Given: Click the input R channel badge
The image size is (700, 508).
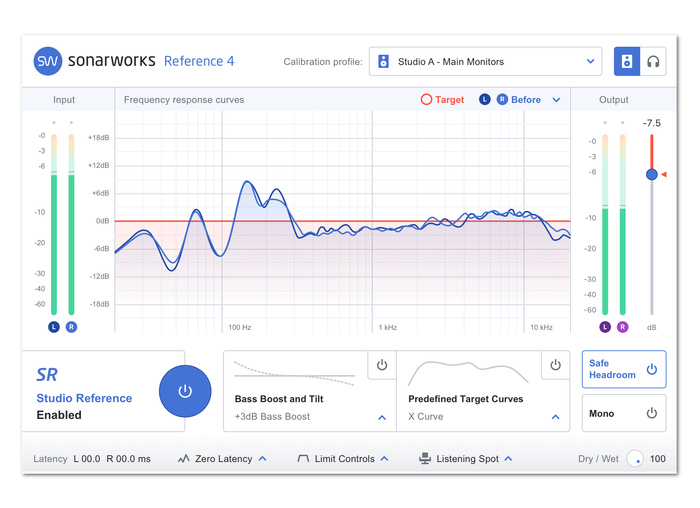Looking at the screenshot, I should tap(71, 327).
